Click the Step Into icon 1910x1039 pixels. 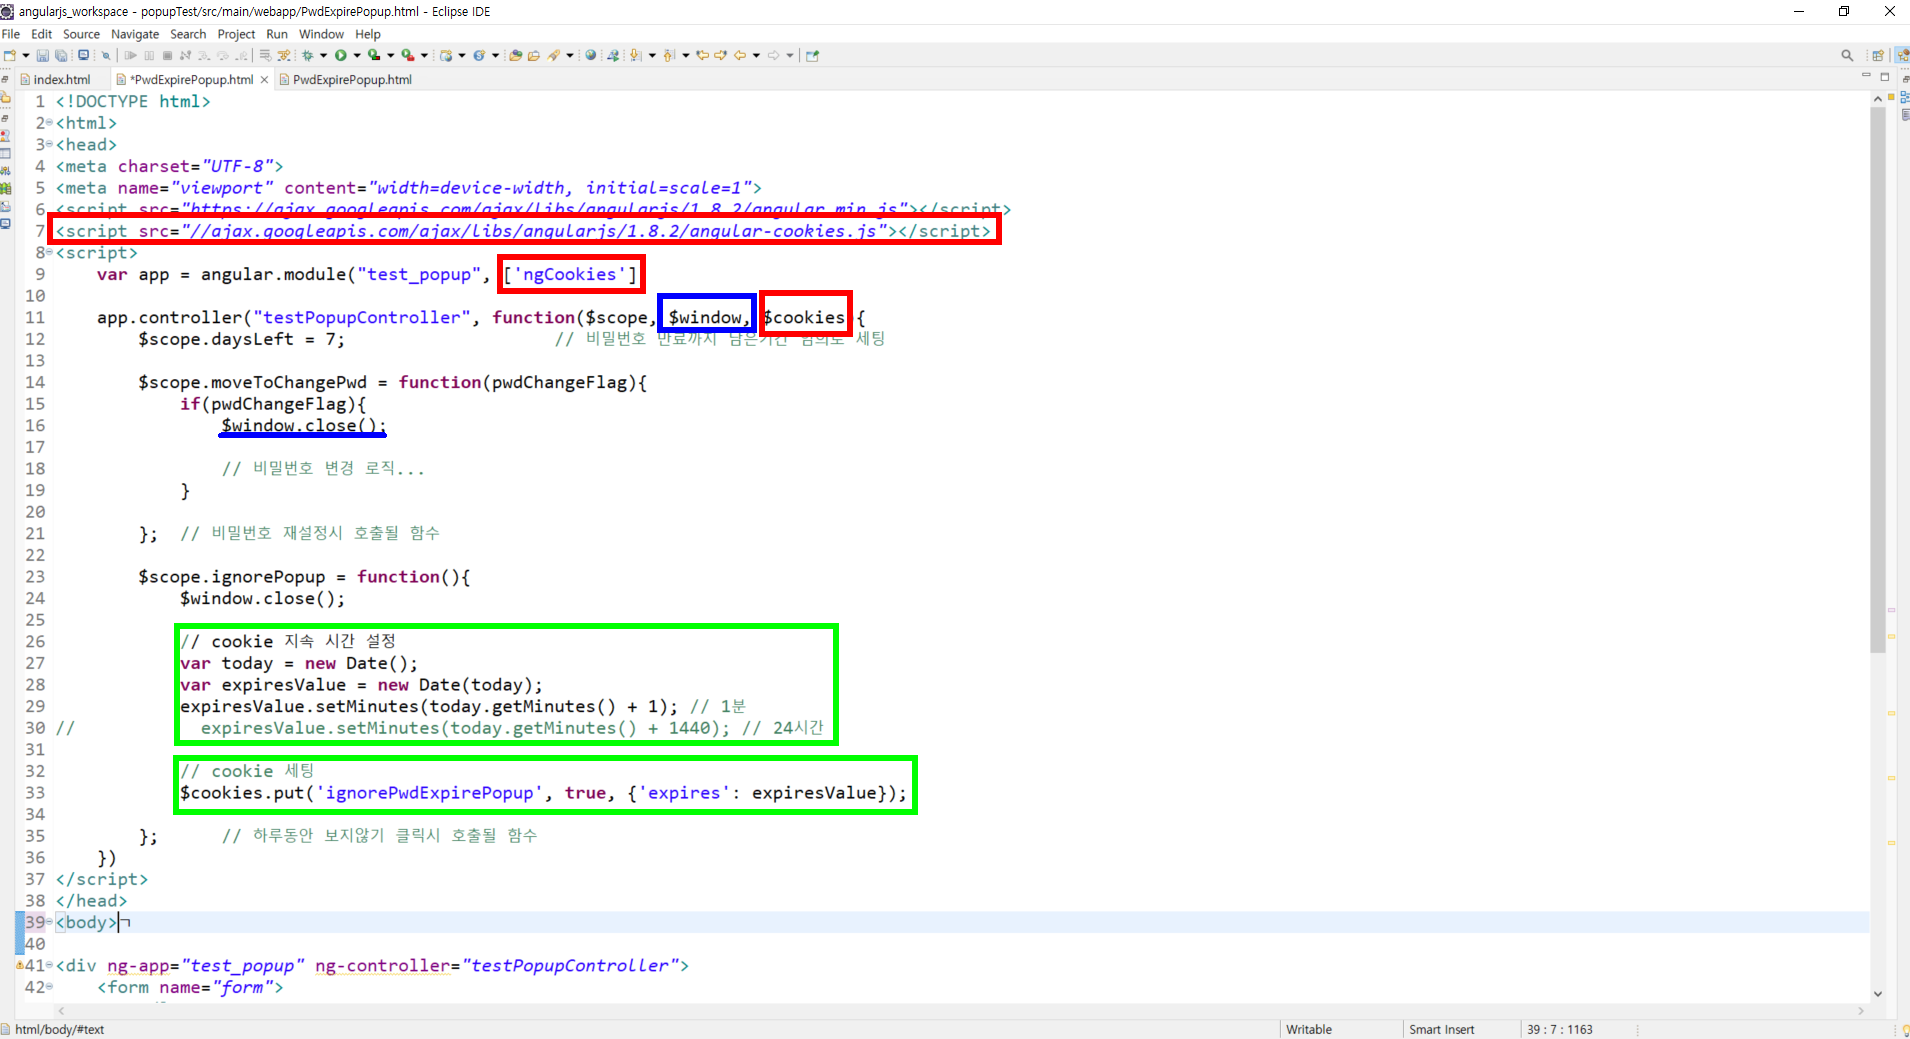tap(203, 55)
